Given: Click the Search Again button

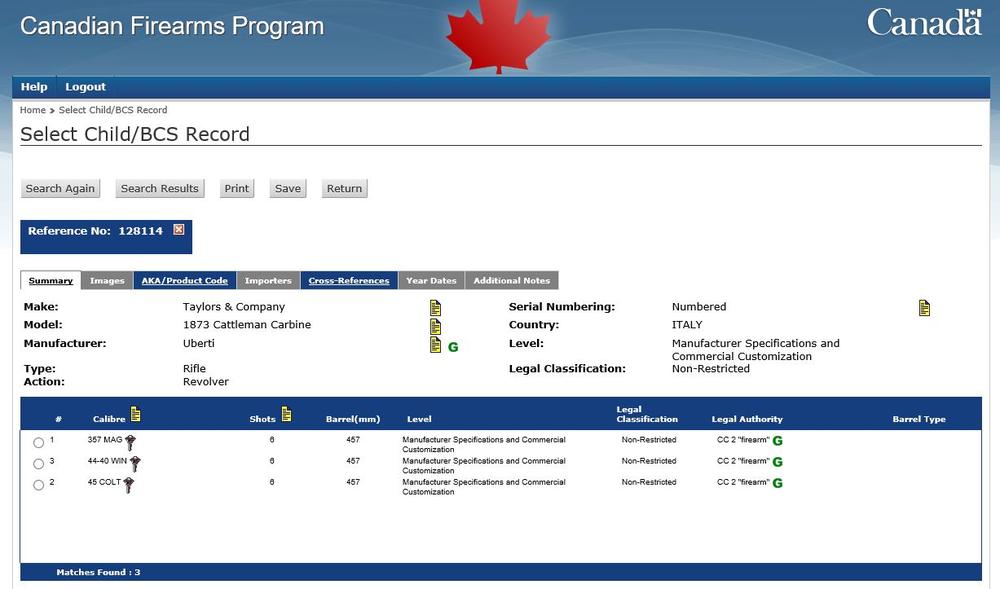Looking at the screenshot, I should 60,189.
